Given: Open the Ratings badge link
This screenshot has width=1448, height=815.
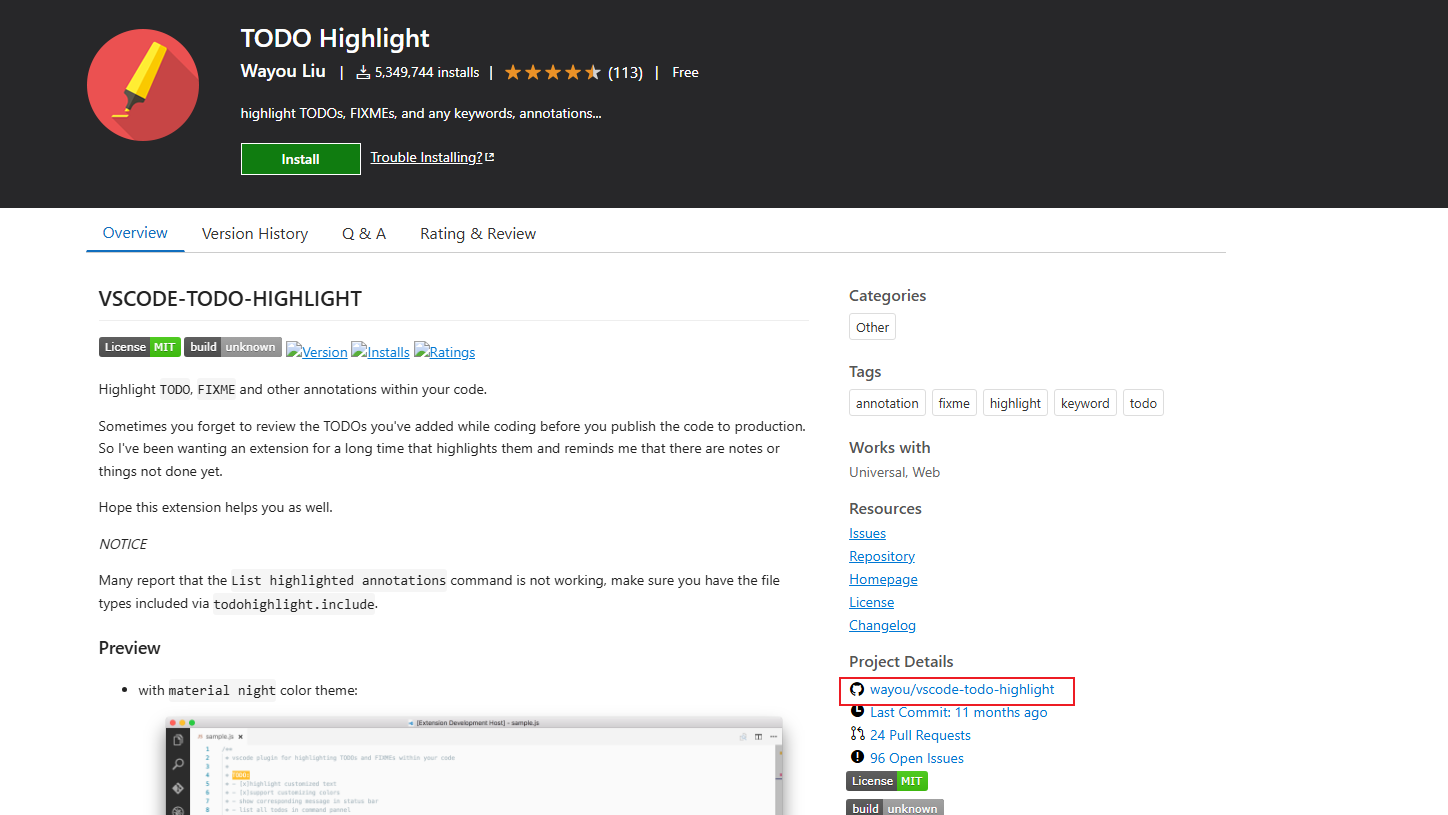Looking at the screenshot, I should (x=445, y=351).
